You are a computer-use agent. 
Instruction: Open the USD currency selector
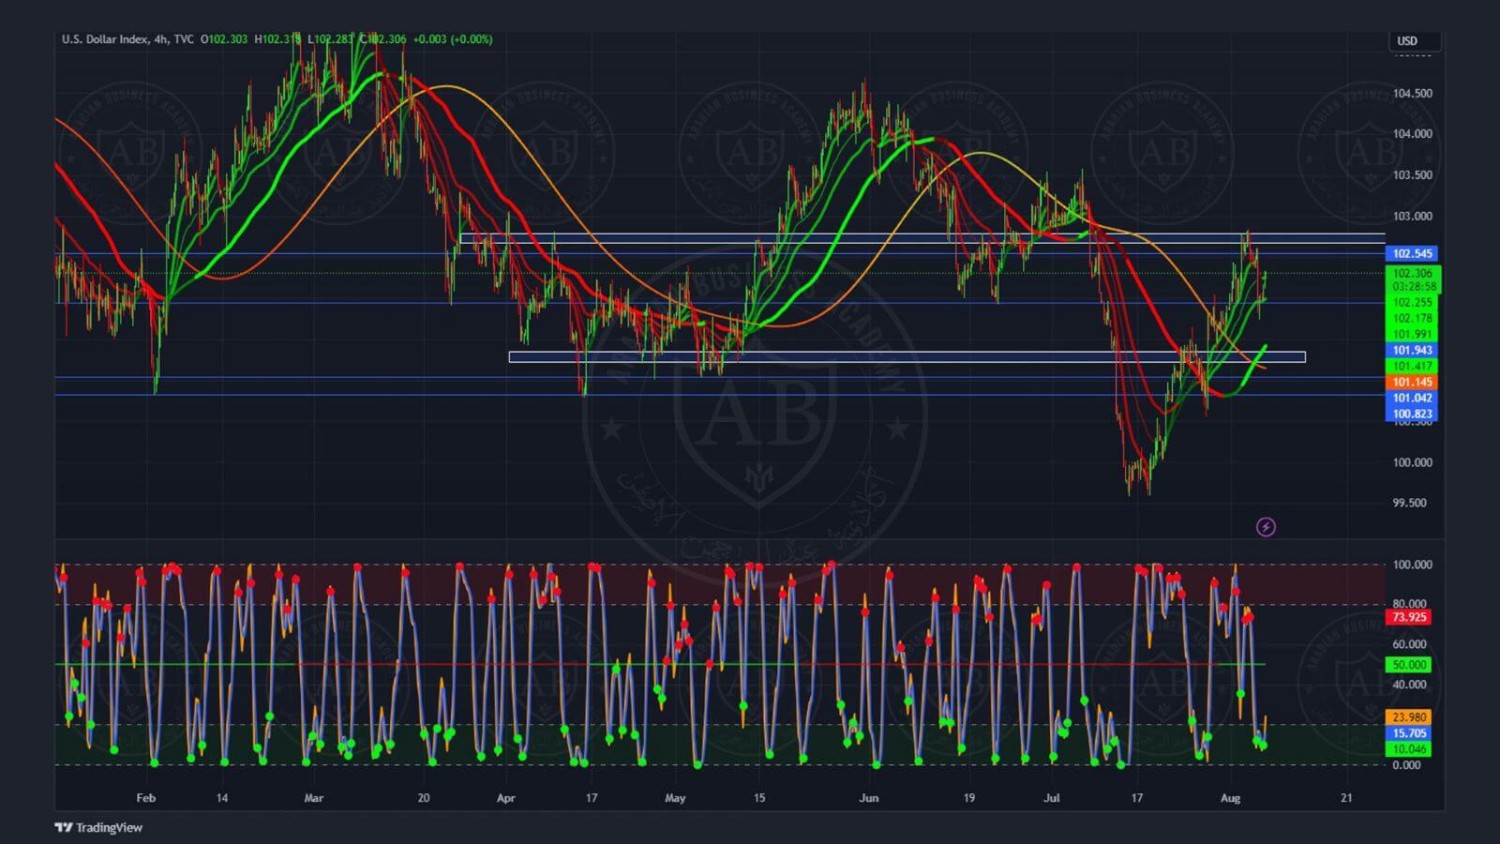click(1413, 41)
